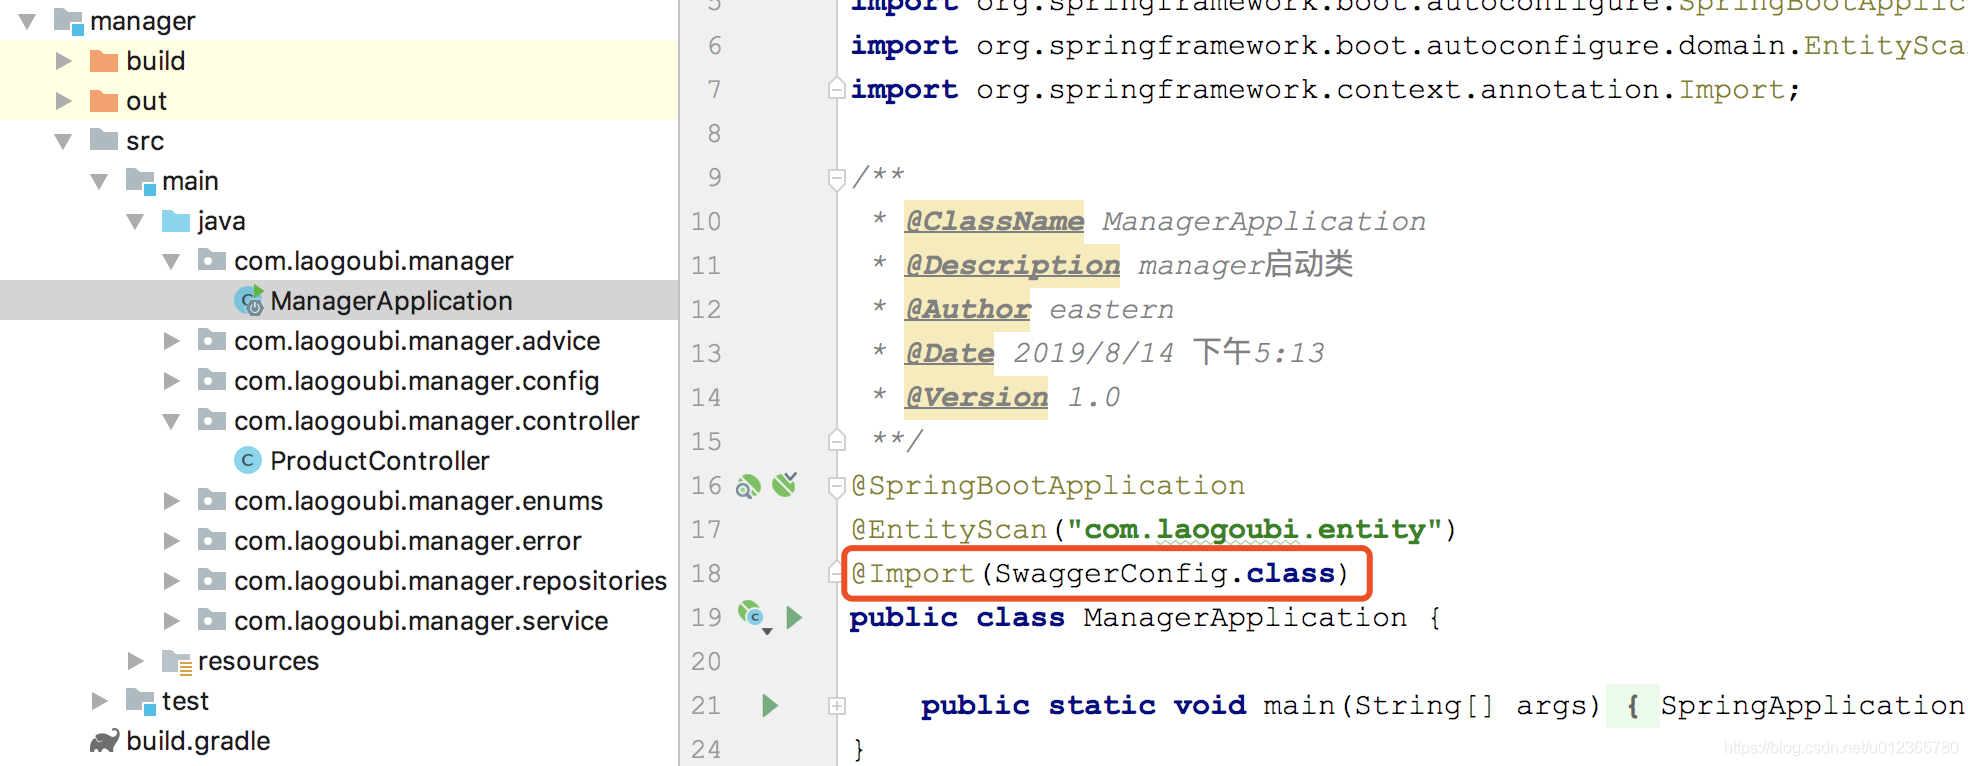Expand com.laogoubi.manager.enums package
The width and height of the screenshot is (1968, 766).
[172, 501]
